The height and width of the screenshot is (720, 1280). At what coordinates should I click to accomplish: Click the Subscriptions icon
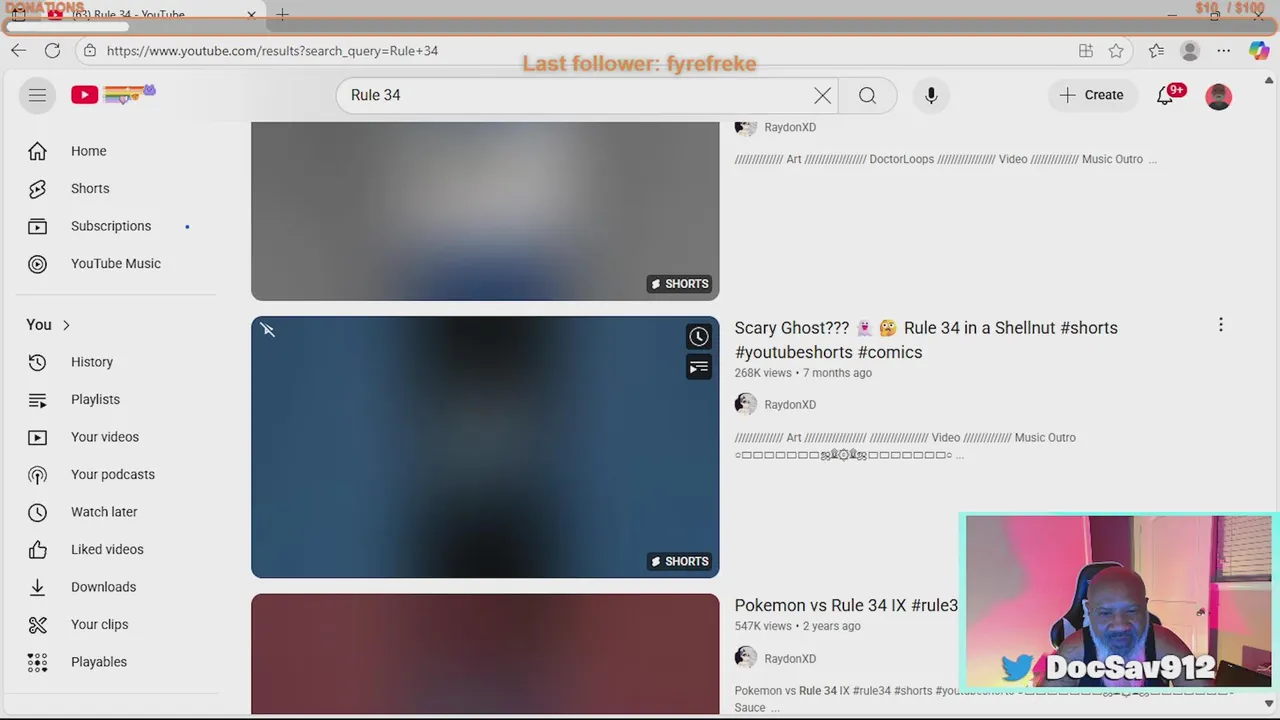tap(37, 226)
